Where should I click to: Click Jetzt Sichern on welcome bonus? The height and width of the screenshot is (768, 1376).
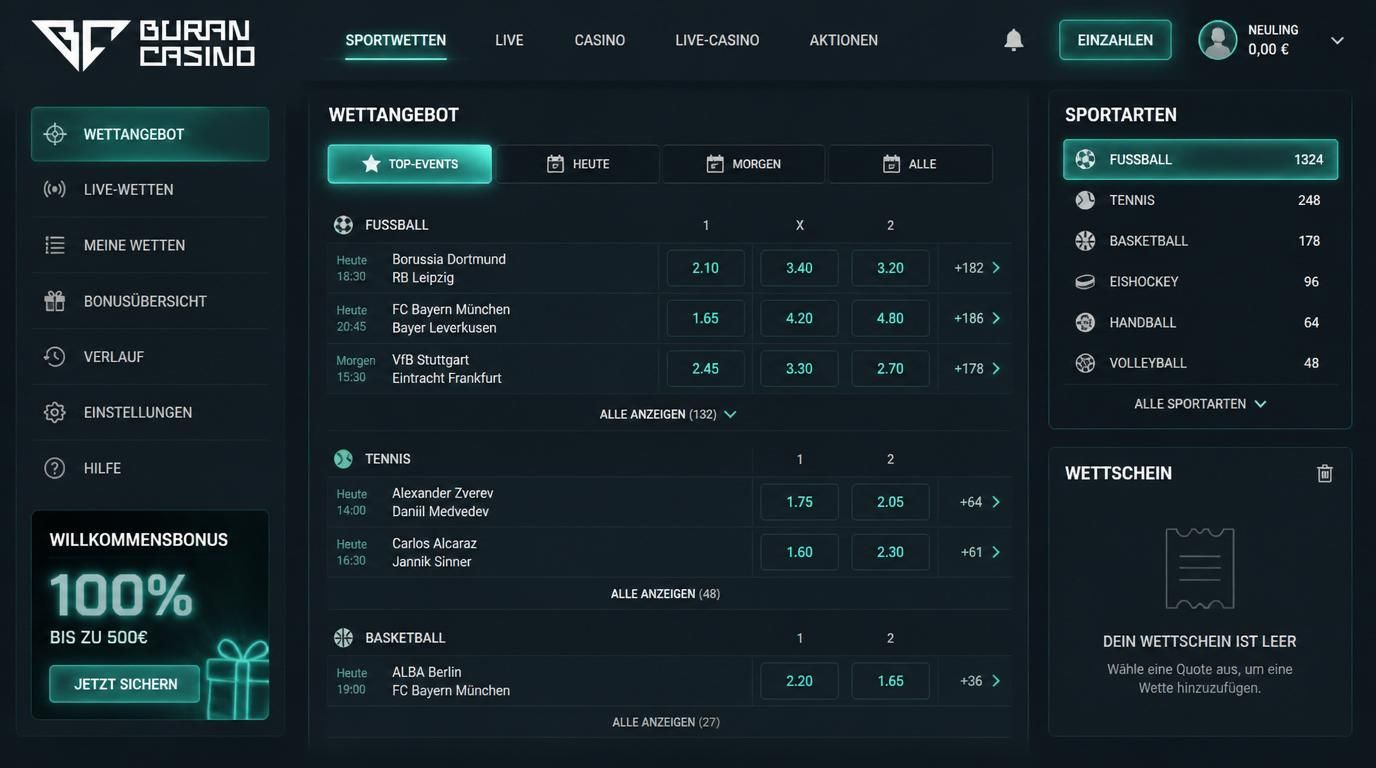click(125, 684)
